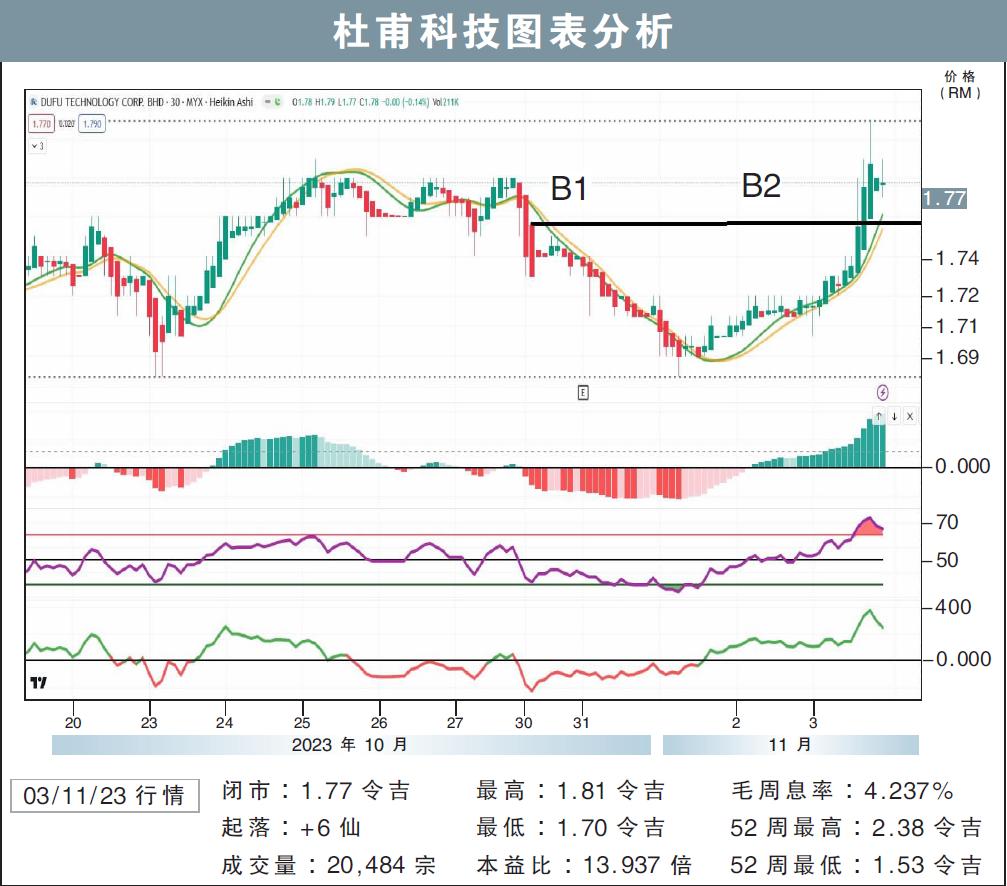Move the MACD pane up using arrow
The height and width of the screenshot is (886, 1007).
click(879, 416)
